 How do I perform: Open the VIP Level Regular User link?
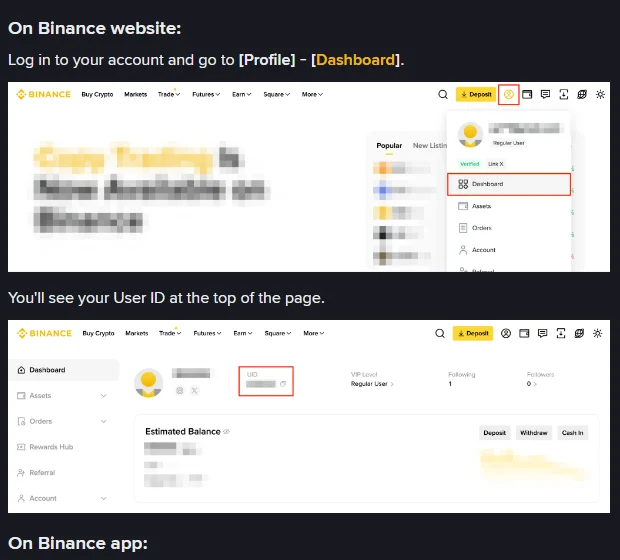click(372, 384)
